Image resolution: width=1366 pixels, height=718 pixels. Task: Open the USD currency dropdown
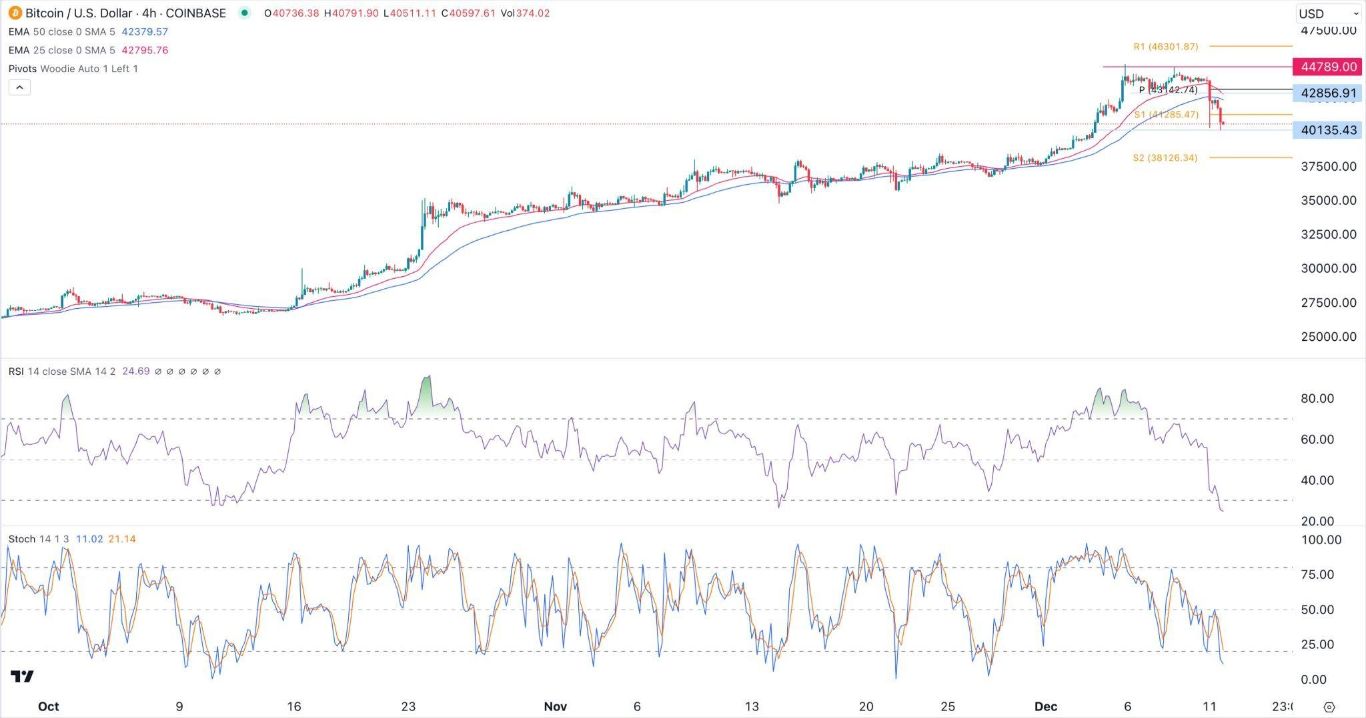coord(1326,13)
